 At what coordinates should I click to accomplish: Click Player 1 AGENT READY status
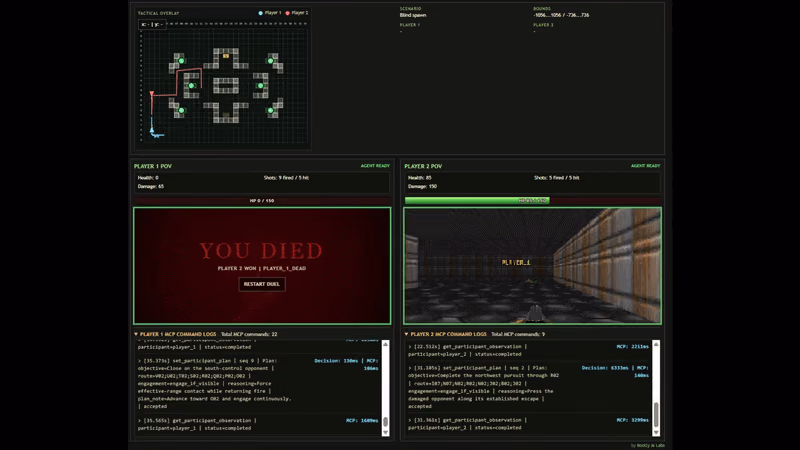point(375,166)
